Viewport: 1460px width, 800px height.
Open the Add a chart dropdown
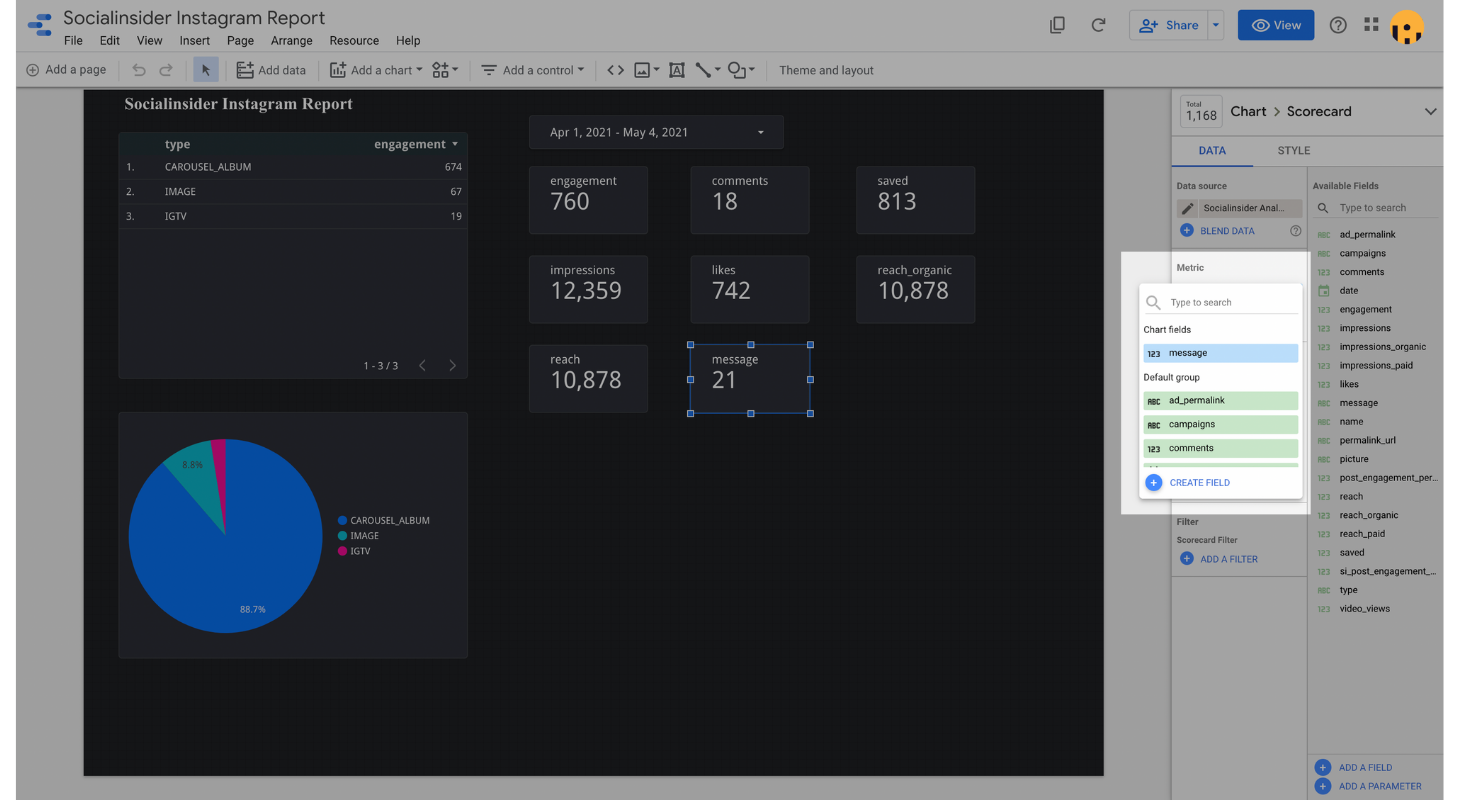click(376, 70)
